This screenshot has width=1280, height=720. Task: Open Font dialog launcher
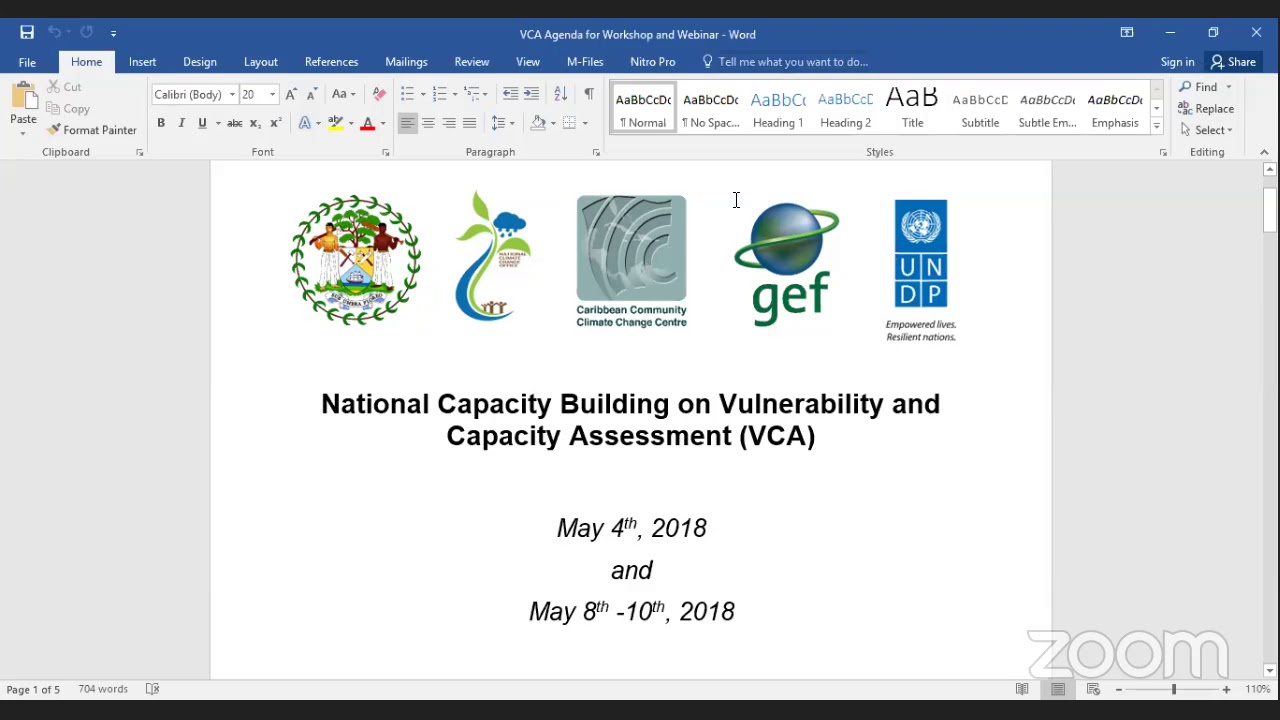(385, 153)
